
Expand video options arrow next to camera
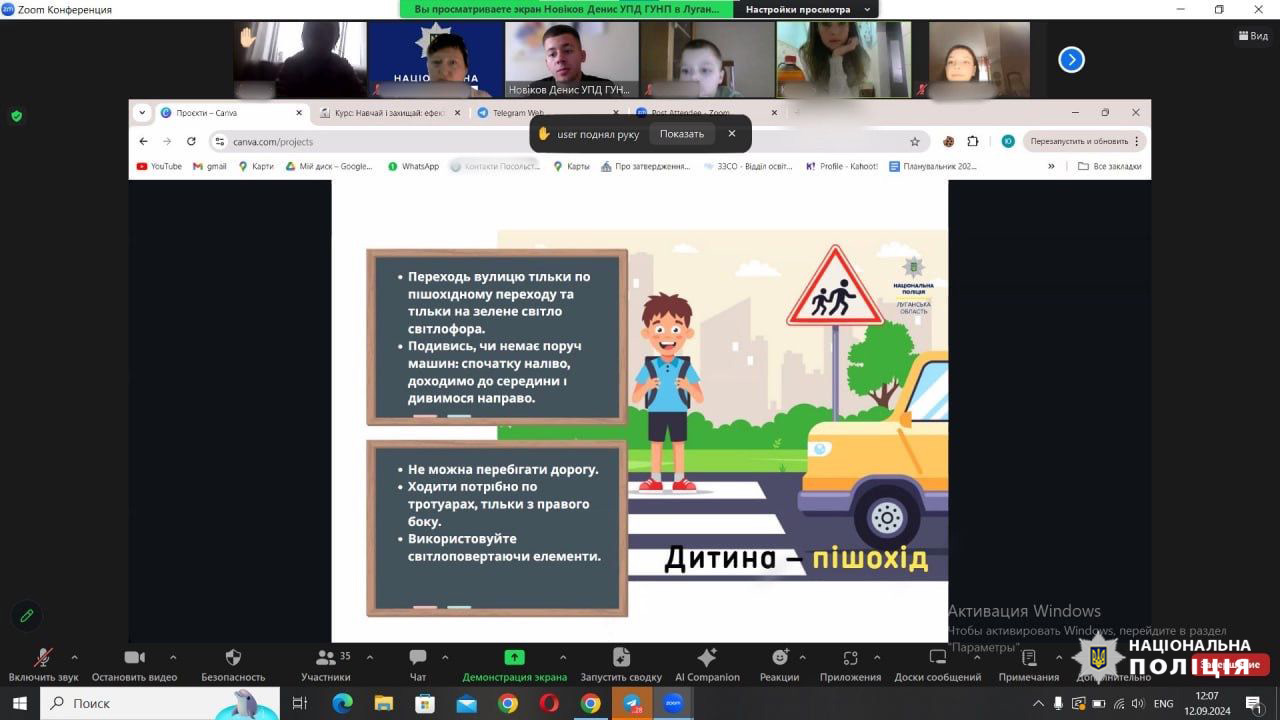tap(173, 657)
